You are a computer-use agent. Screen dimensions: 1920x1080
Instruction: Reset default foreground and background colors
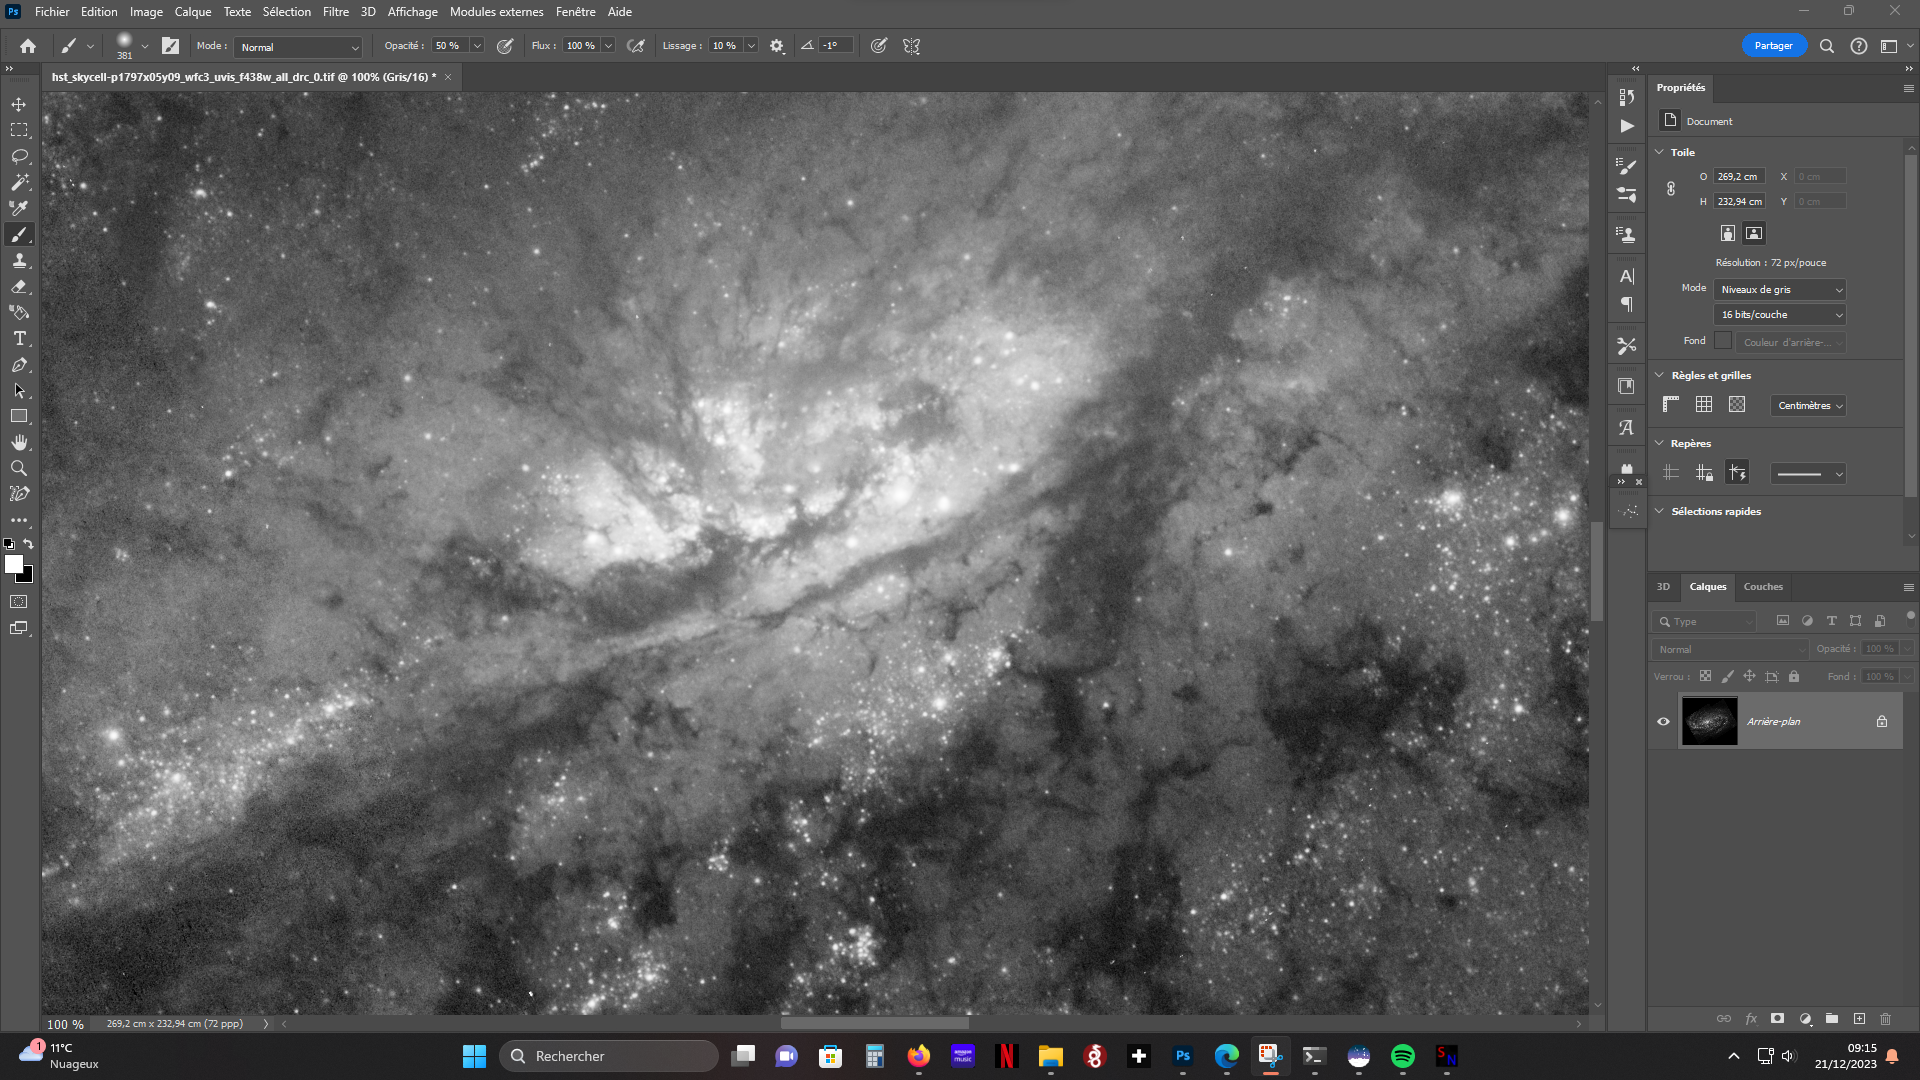pos(9,544)
